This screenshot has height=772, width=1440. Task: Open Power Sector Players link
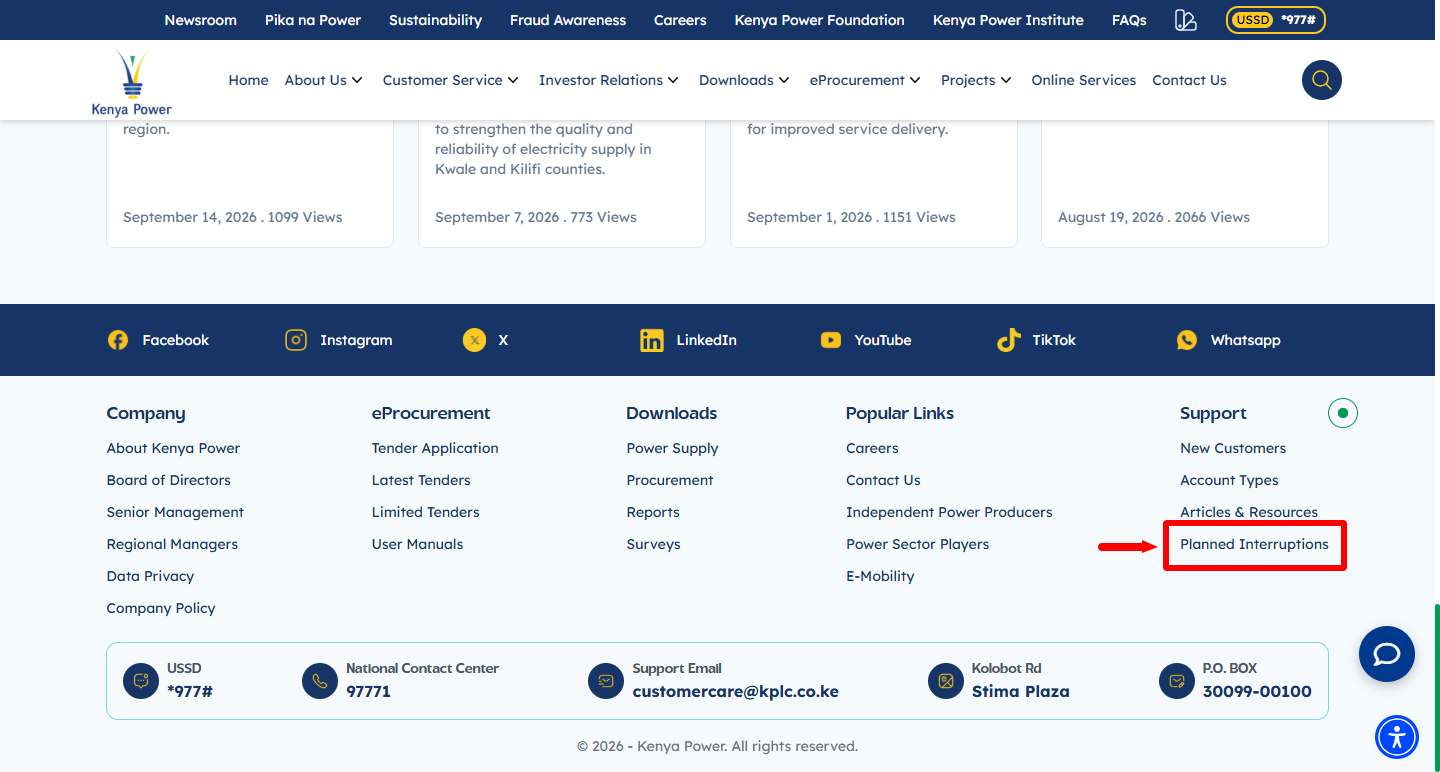(918, 544)
